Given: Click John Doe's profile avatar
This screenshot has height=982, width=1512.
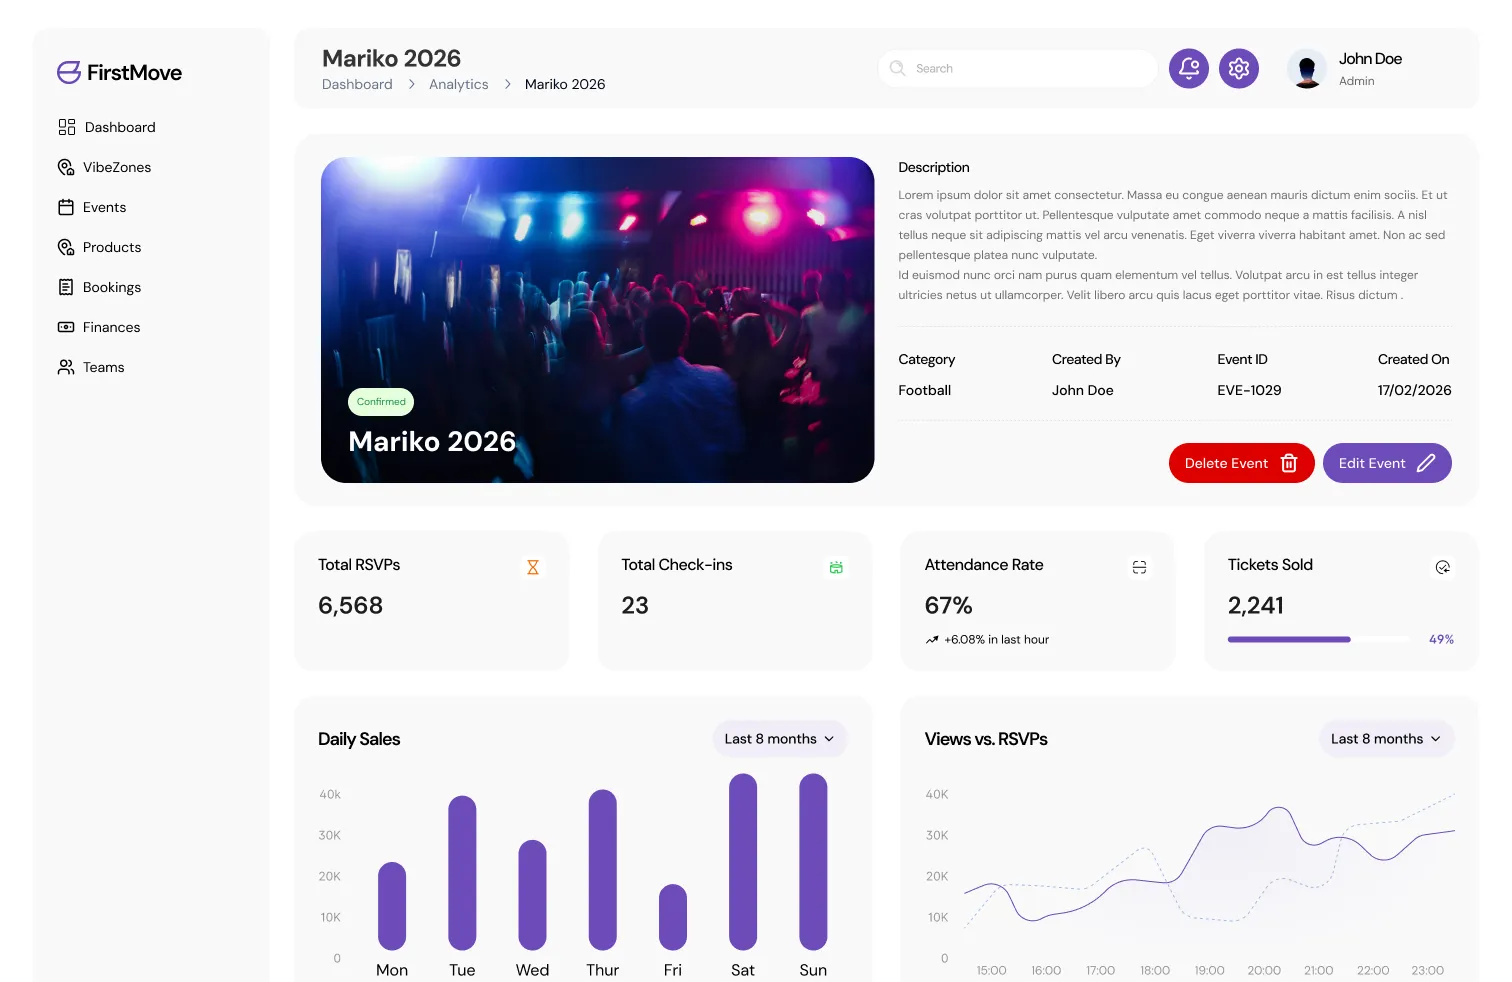Looking at the screenshot, I should (x=1306, y=68).
